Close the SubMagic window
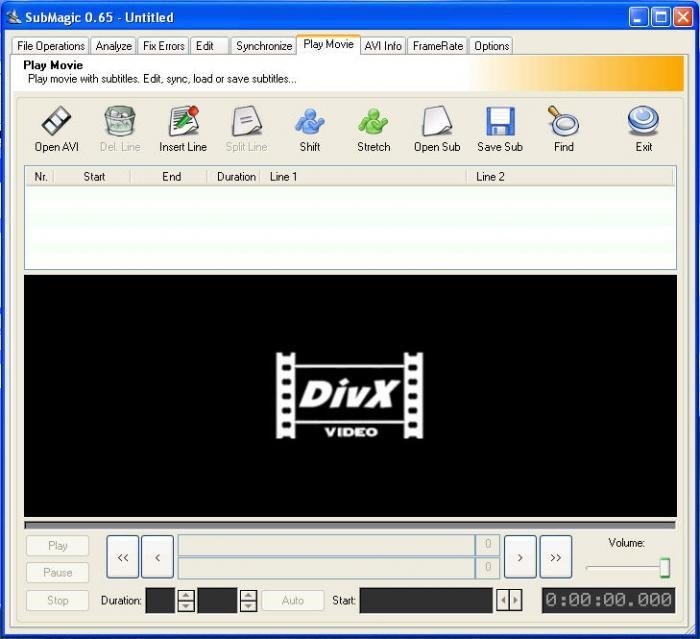 [683, 17]
